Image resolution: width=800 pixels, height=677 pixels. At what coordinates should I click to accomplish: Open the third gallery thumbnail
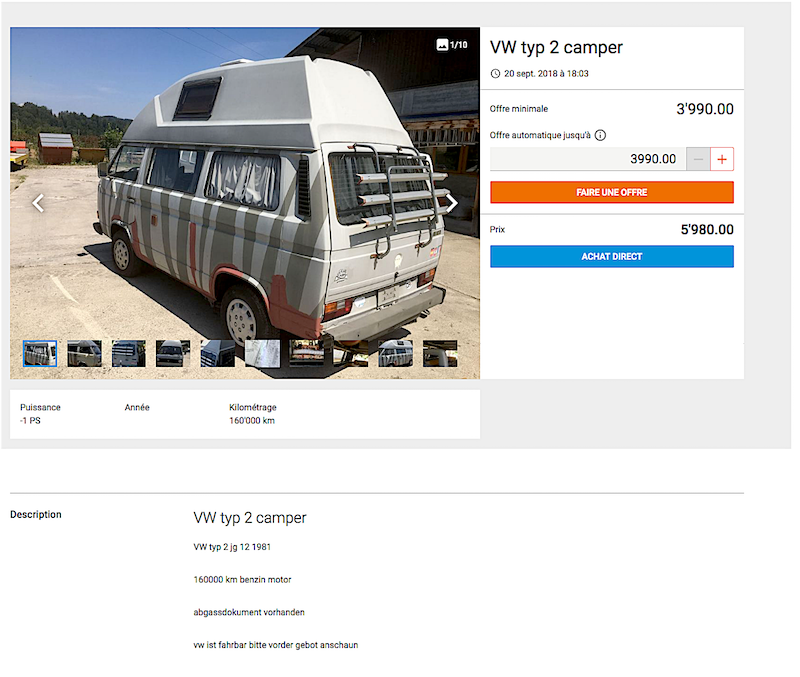[x=129, y=354]
